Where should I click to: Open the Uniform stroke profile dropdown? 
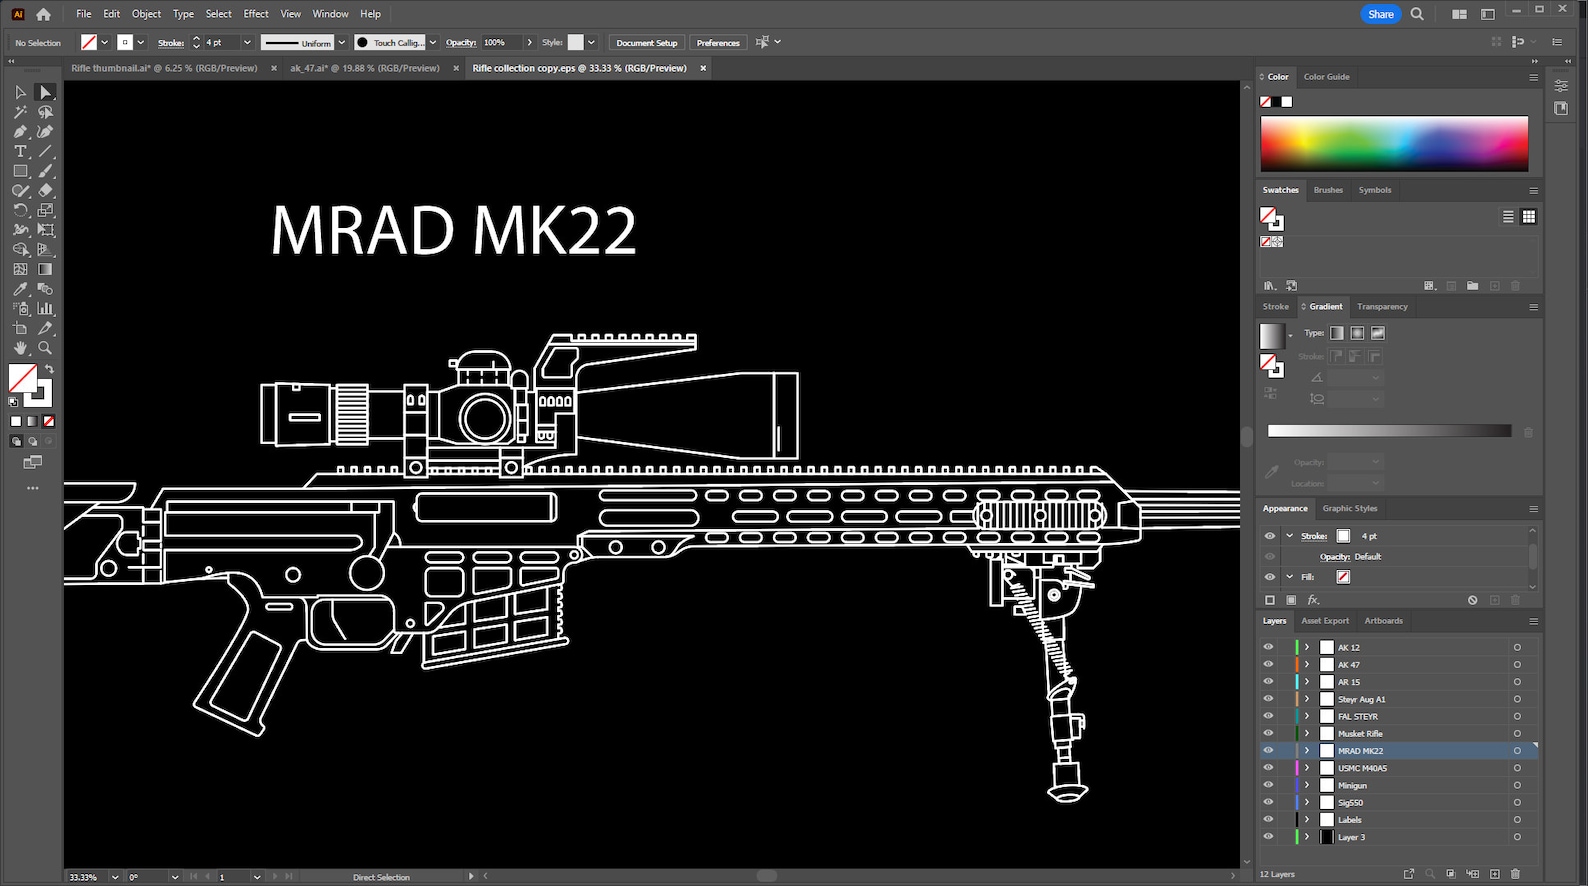click(x=342, y=42)
